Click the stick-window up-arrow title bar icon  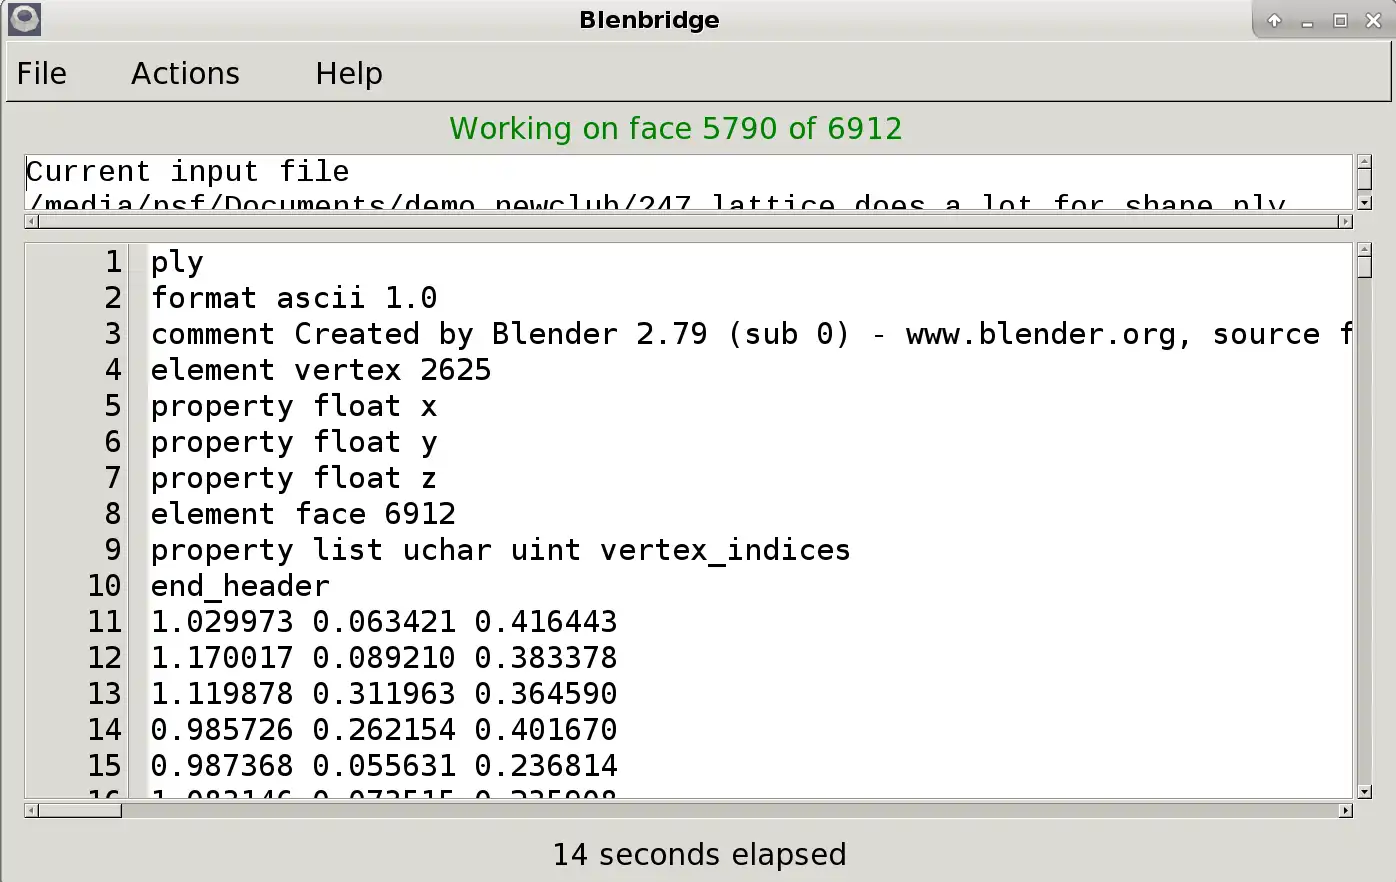click(x=1274, y=20)
